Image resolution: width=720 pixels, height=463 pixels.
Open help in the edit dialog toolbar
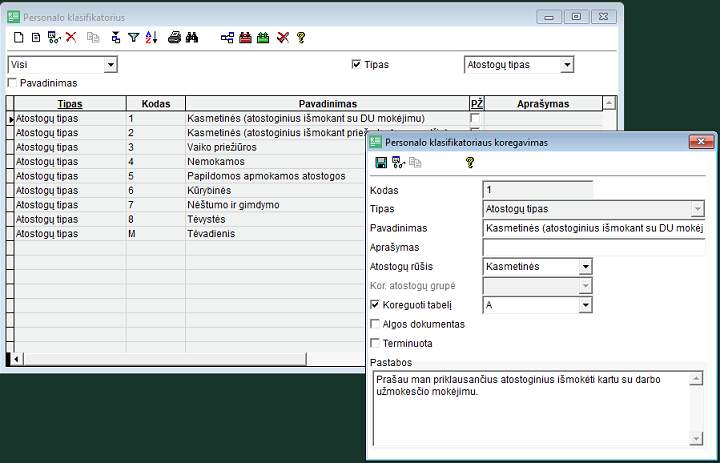tap(469, 162)
